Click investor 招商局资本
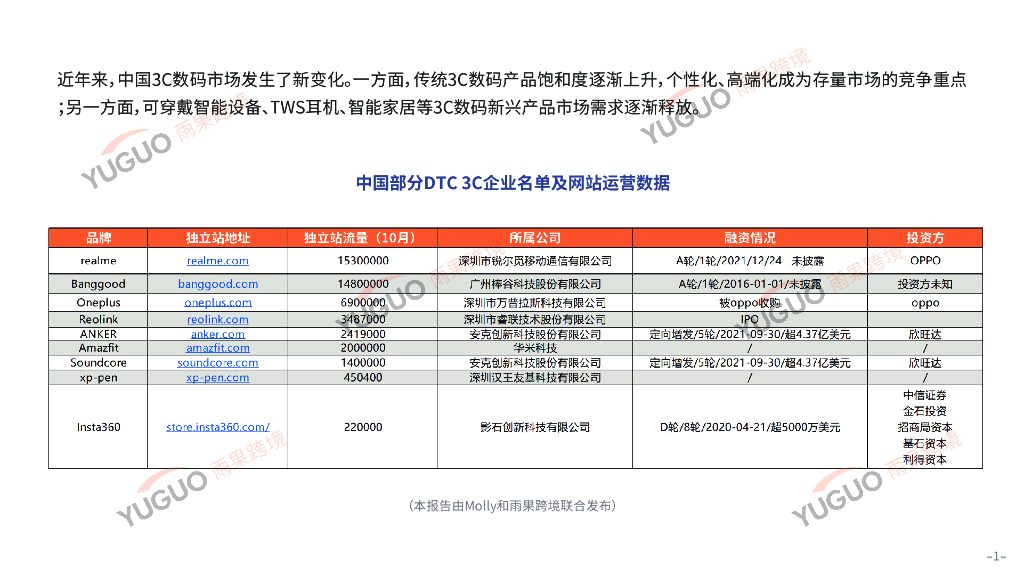The image size is (1024, 577). 925,427
